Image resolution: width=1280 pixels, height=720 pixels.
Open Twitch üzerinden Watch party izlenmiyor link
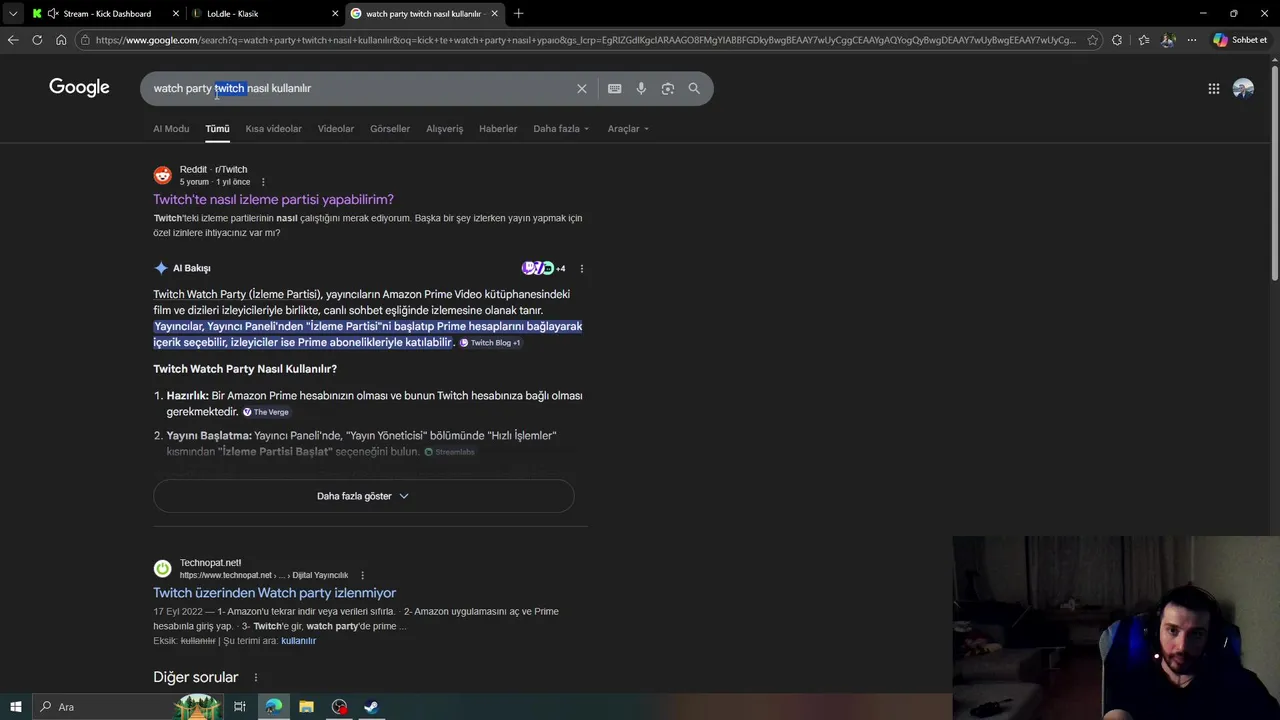tap(274, 593)
